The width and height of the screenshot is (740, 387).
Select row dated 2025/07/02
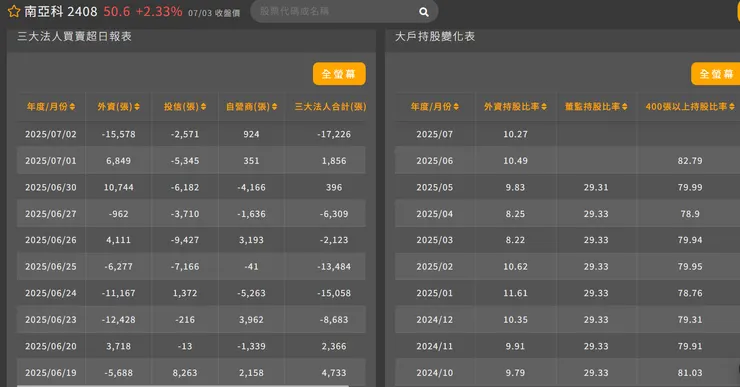pos(191,134)
